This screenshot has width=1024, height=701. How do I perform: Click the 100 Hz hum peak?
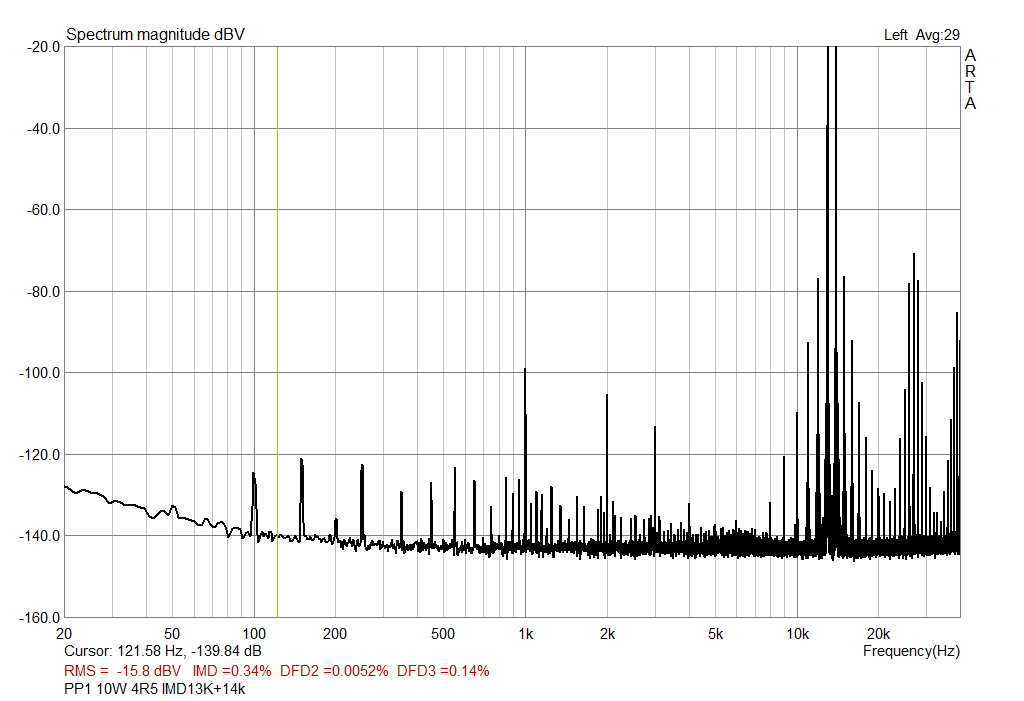pos(254,503)
